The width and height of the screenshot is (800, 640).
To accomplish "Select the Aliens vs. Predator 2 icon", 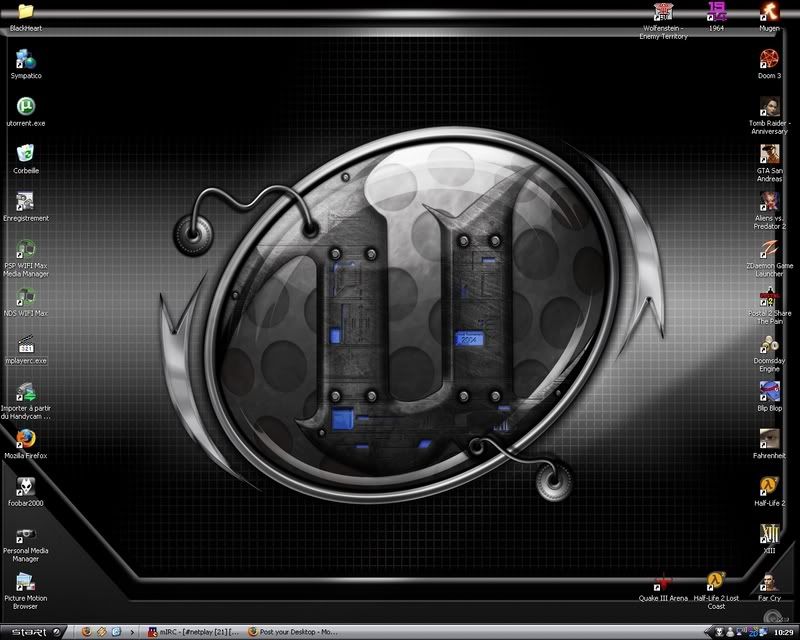I will pos(769,211).
